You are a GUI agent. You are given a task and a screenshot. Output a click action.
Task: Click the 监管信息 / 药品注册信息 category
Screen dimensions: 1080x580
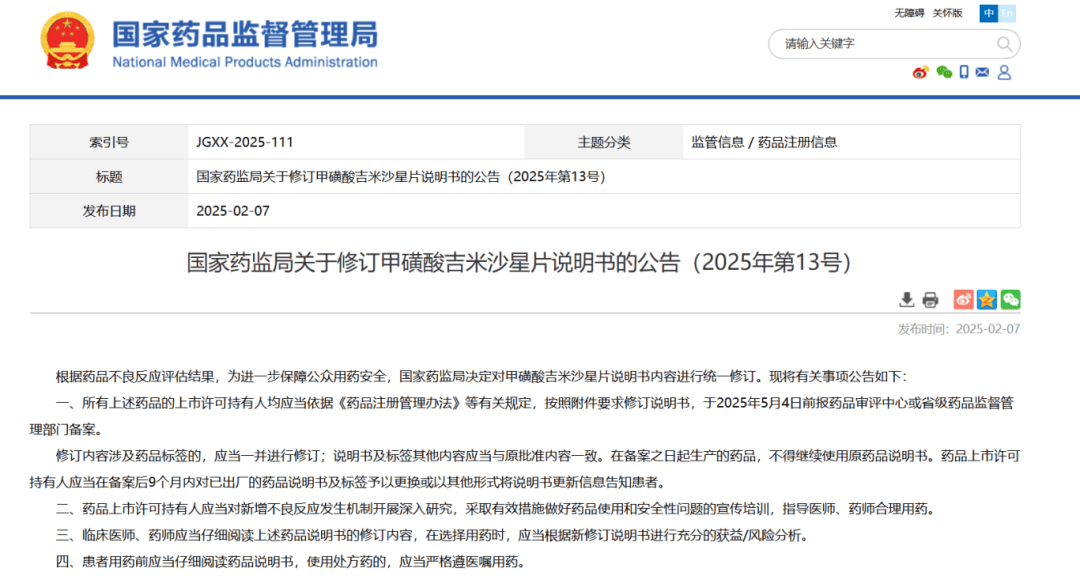[764, 142]
